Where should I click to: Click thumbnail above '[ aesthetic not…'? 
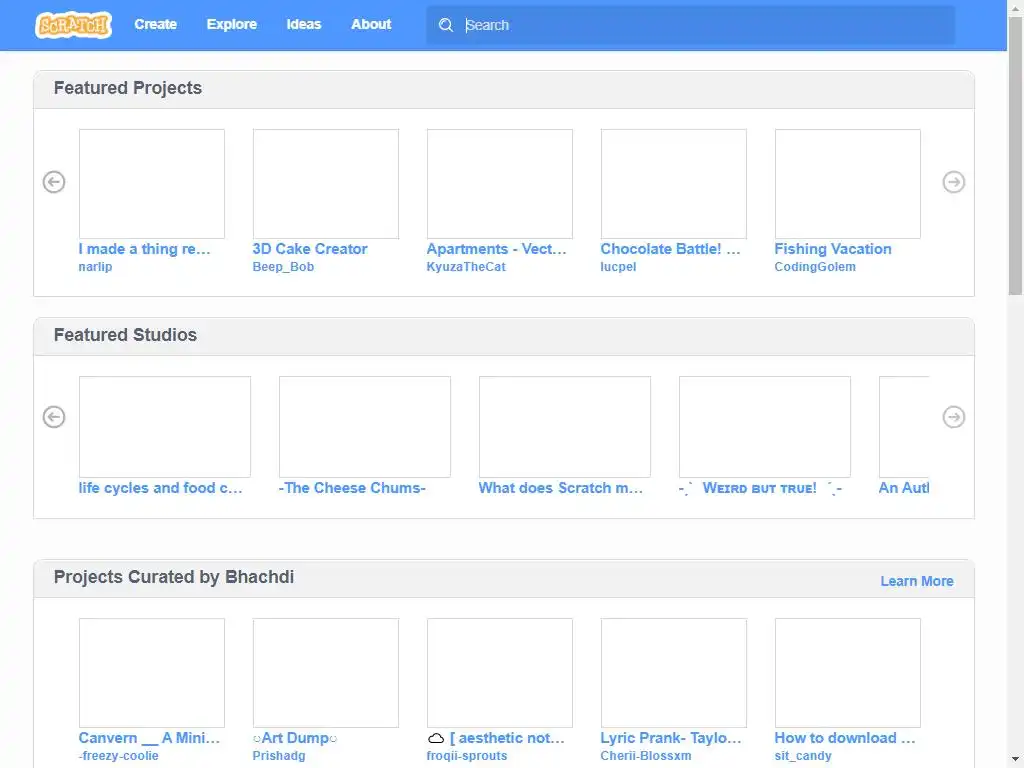coord(500,673)
